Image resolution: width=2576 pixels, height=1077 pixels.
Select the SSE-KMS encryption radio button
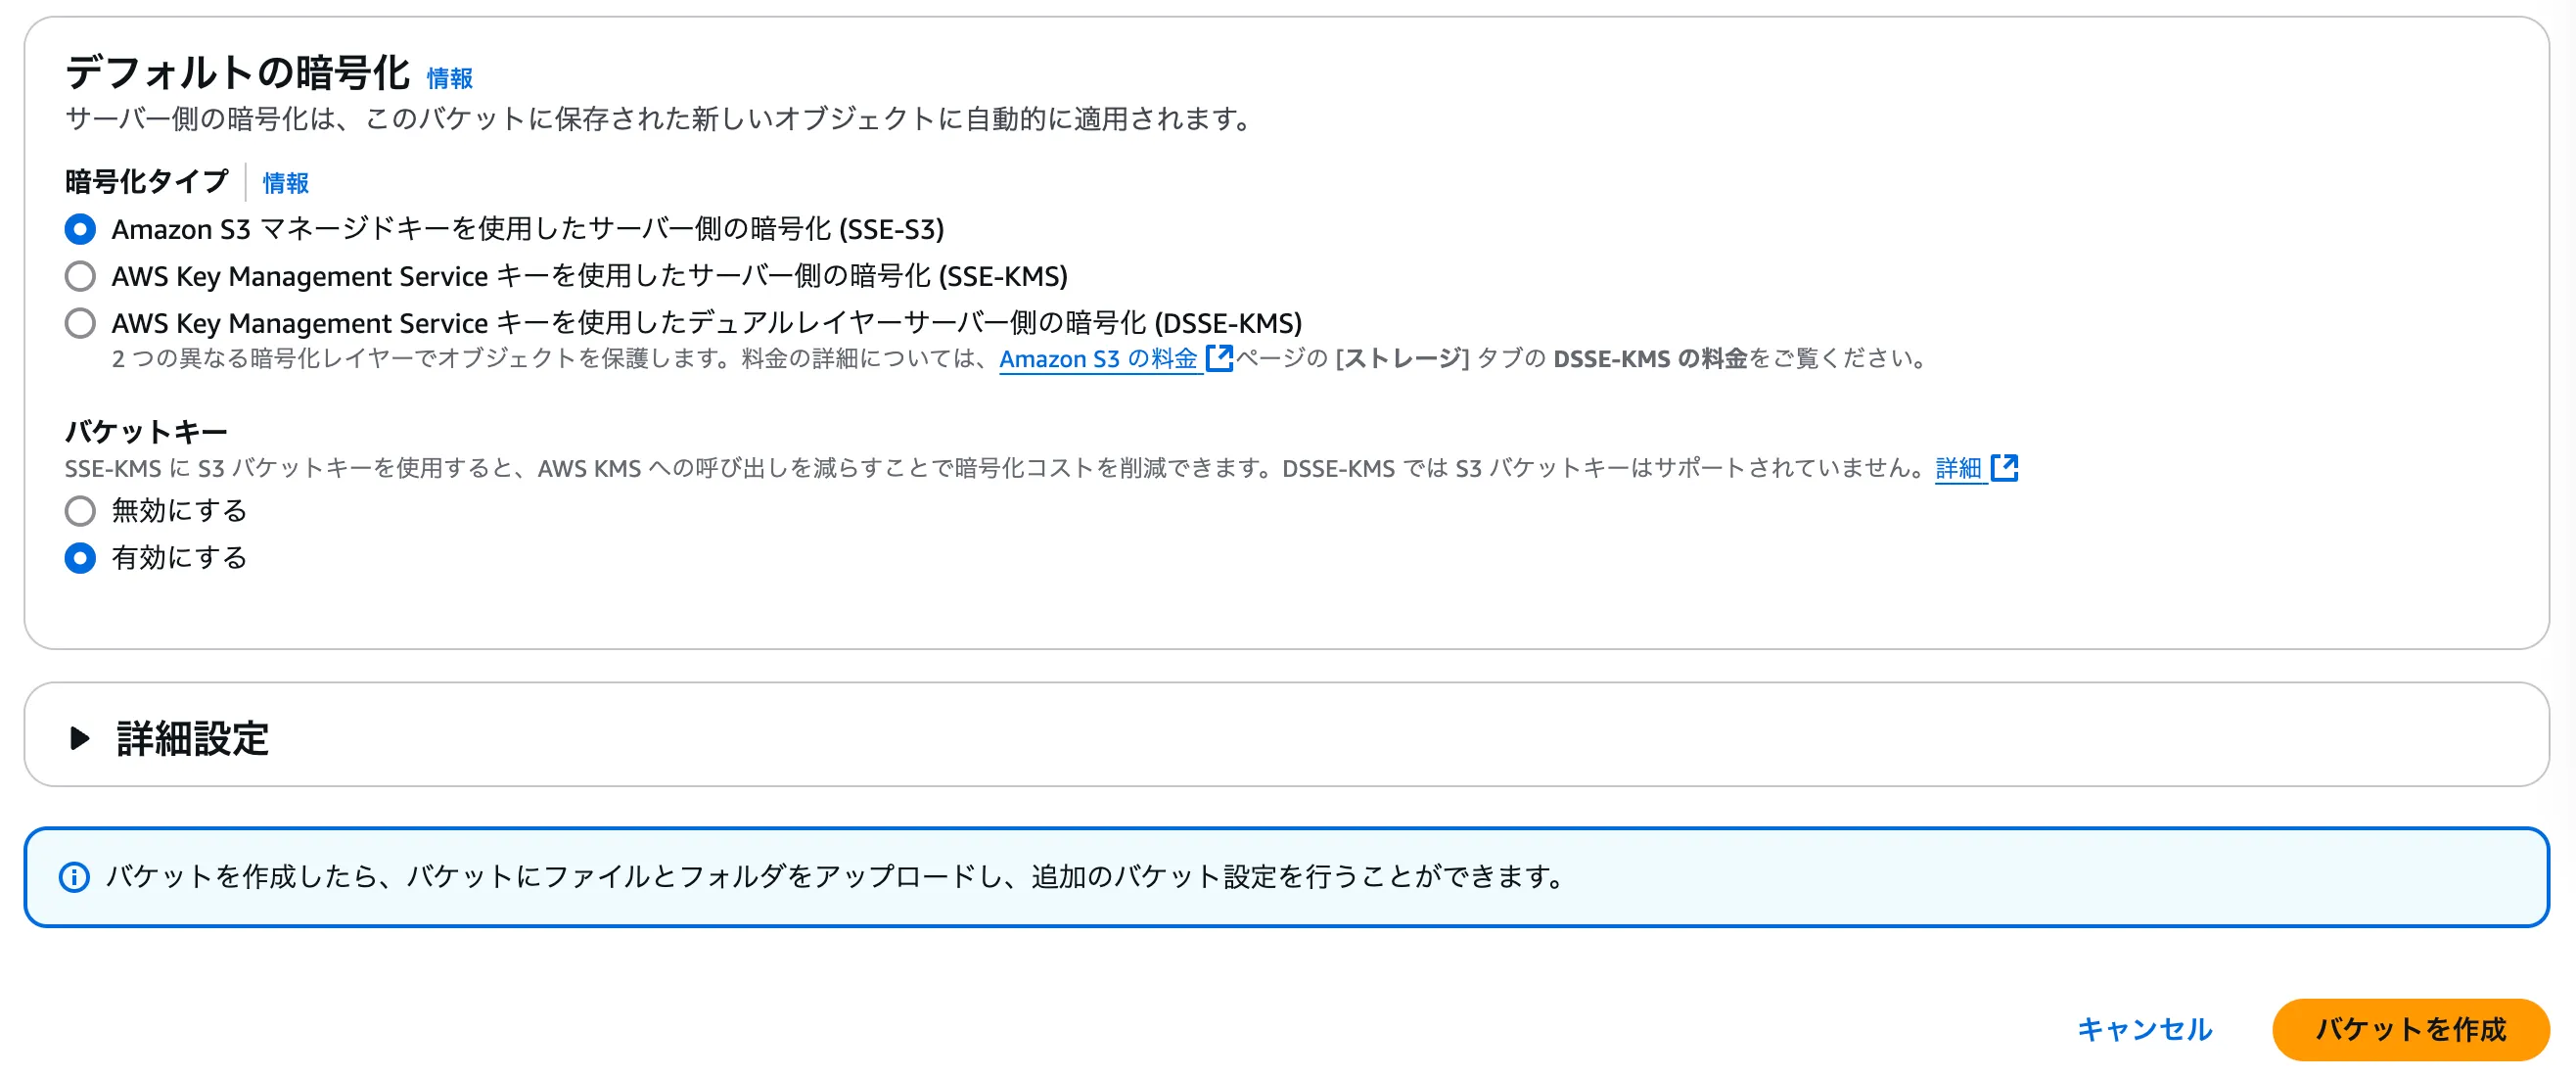(80, 276)
